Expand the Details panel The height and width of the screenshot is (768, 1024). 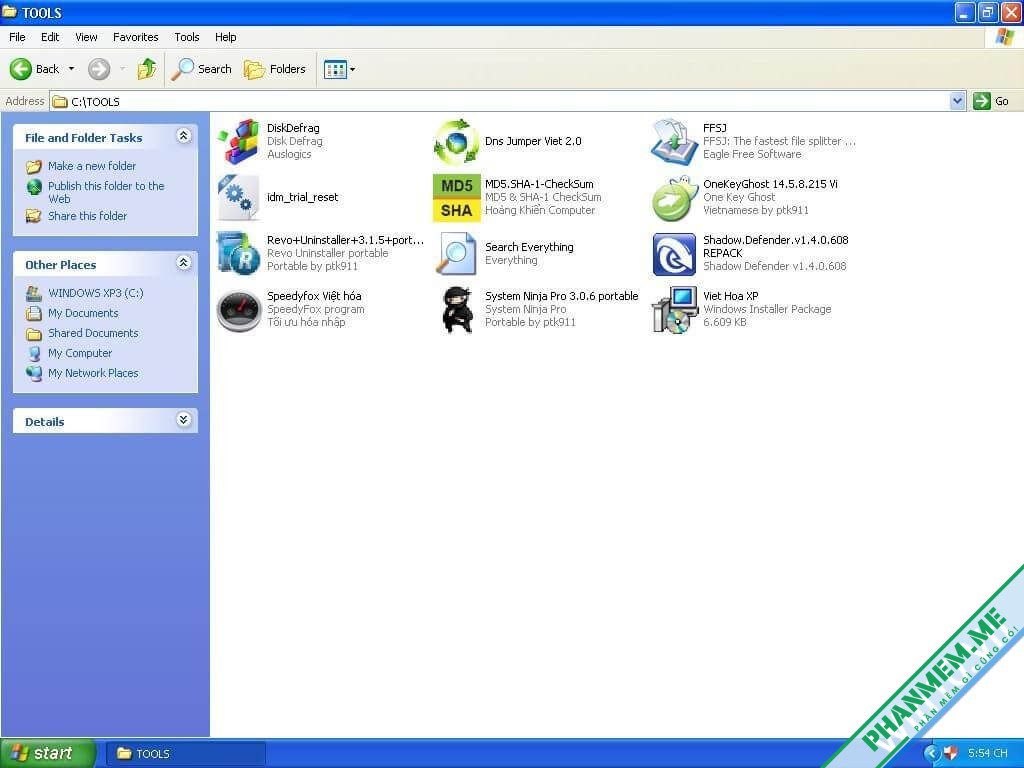184,420
